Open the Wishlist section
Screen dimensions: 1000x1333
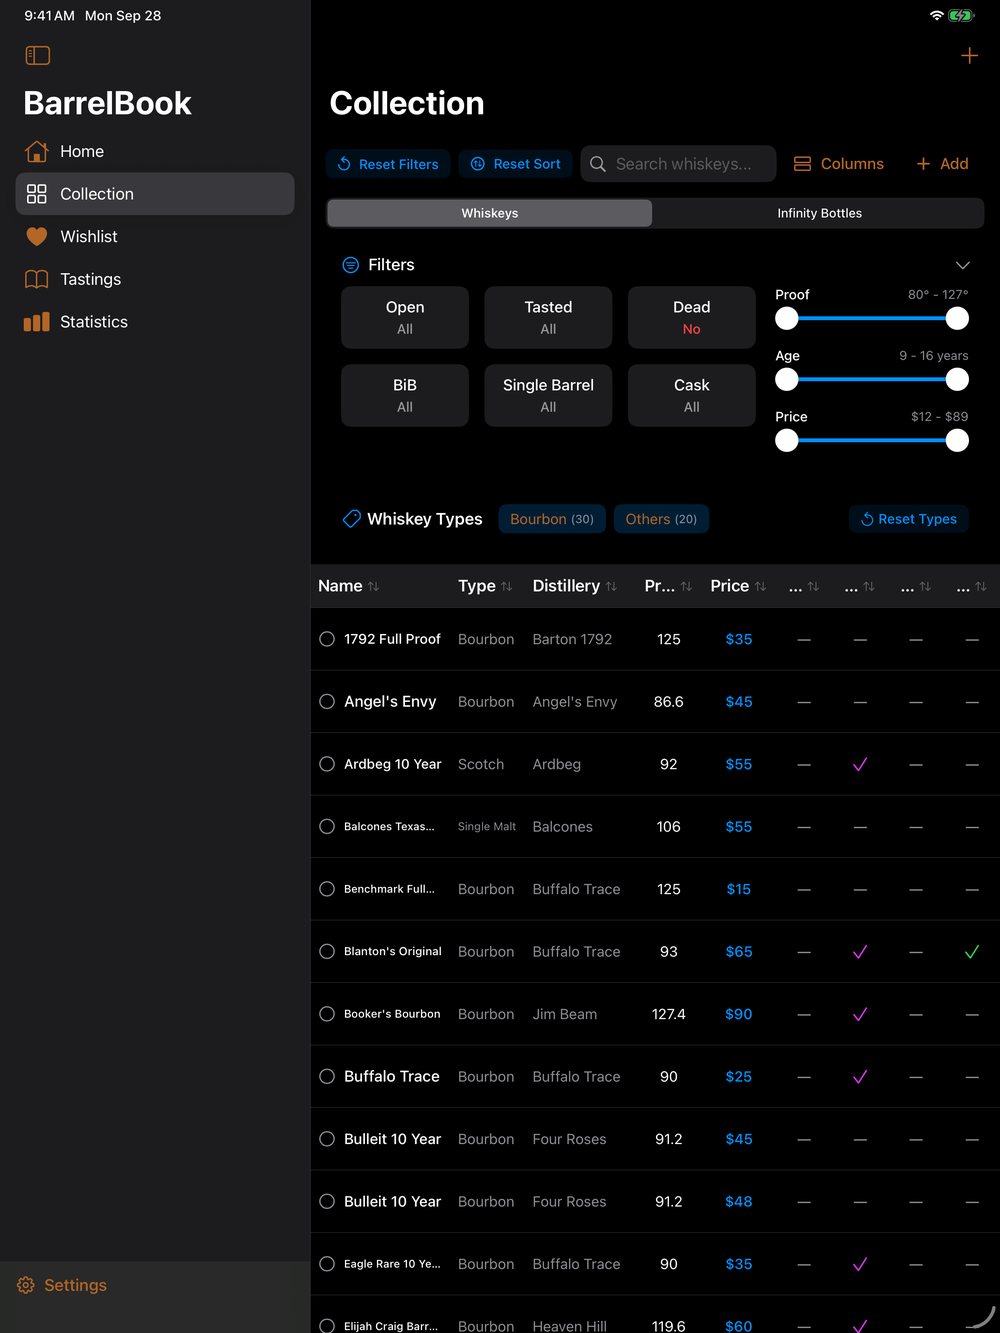[x=155, y=237]
